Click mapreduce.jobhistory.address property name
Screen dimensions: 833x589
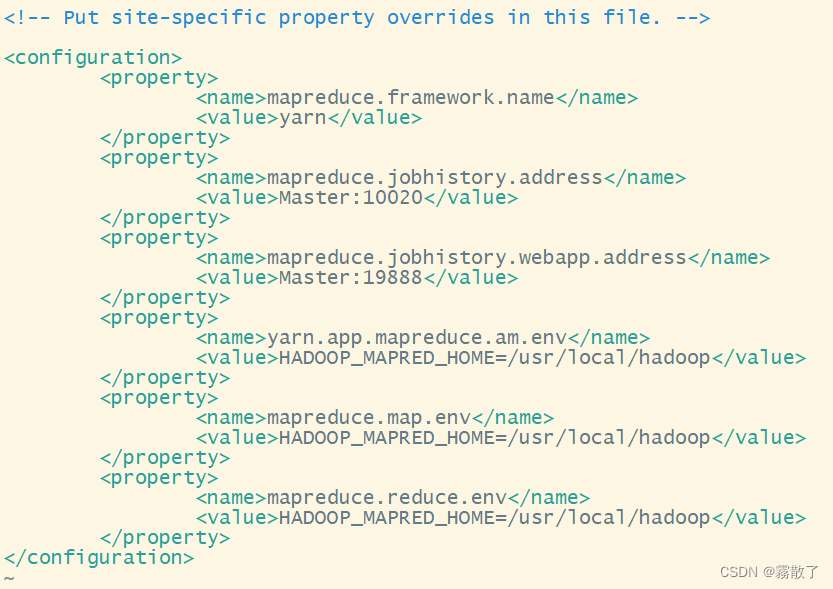[x=435, y=177]
